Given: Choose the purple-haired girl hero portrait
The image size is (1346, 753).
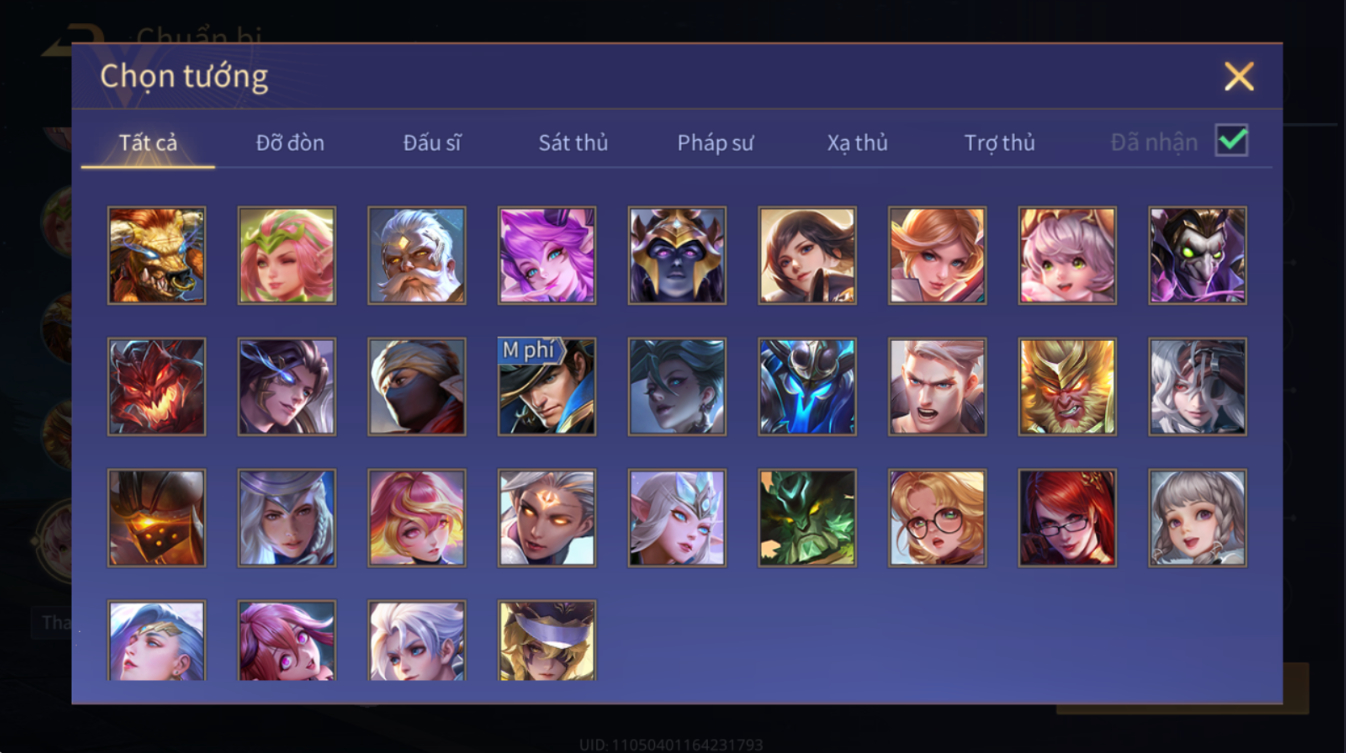Looking at the screenshot, I should (547, 255).
